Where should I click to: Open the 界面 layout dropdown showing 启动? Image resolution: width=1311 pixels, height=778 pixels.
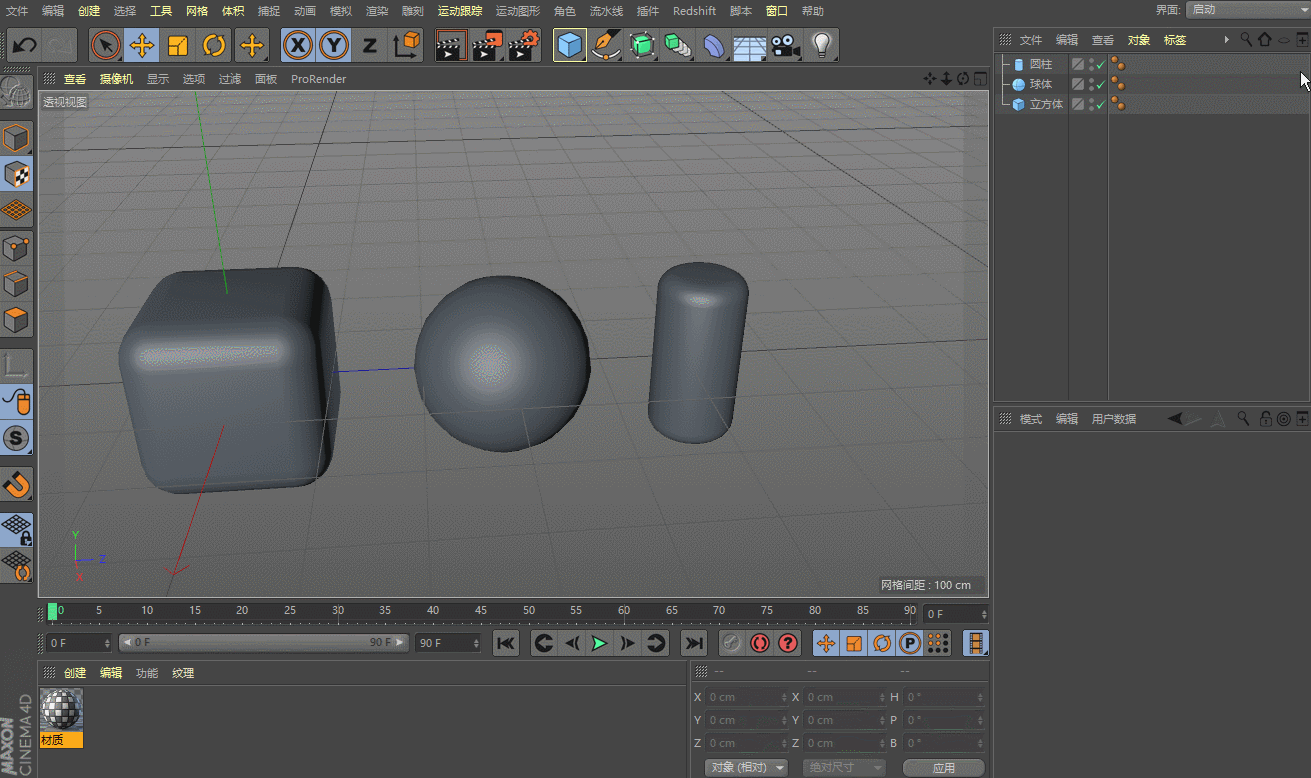point(1247,10)
